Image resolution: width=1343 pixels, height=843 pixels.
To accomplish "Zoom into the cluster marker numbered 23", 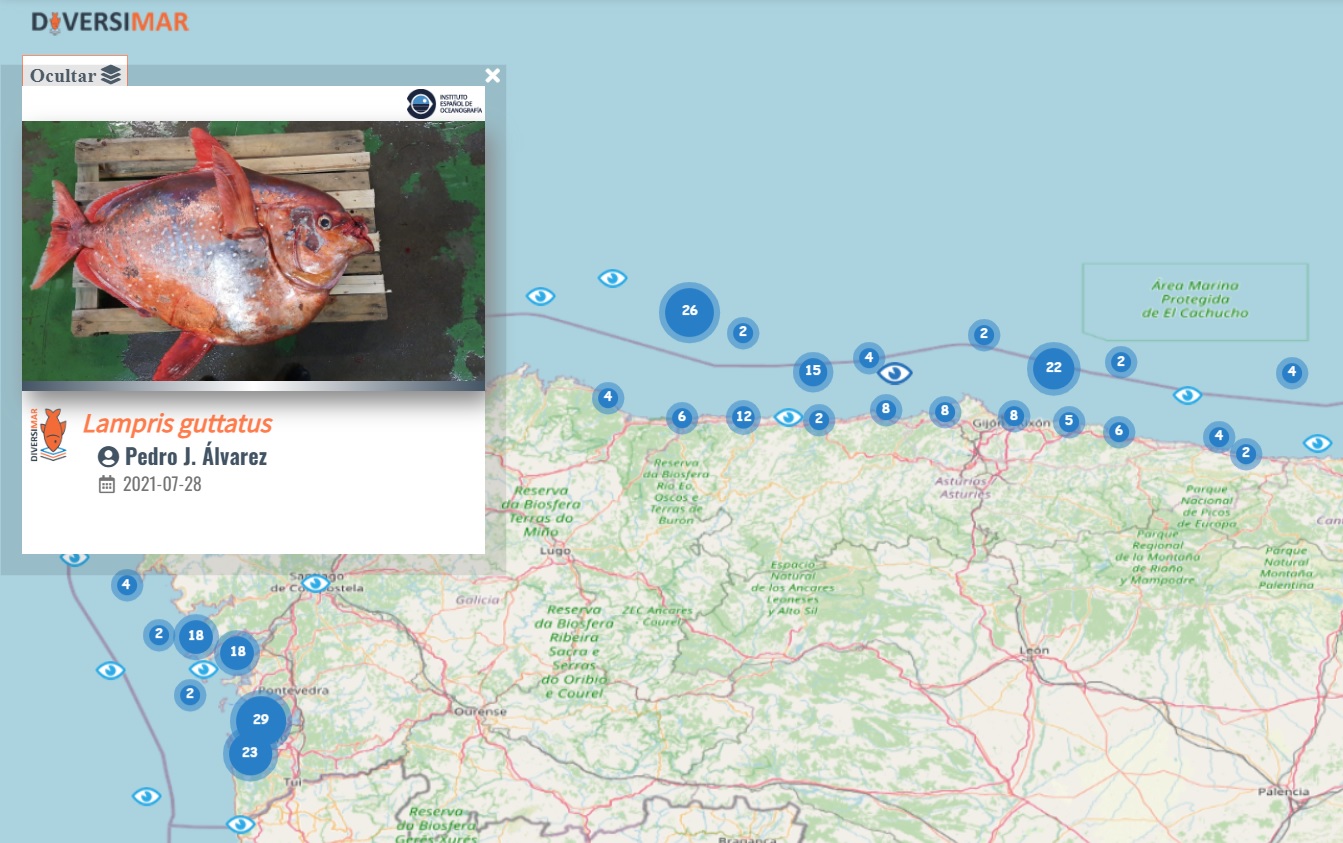I will coord(249,753).
